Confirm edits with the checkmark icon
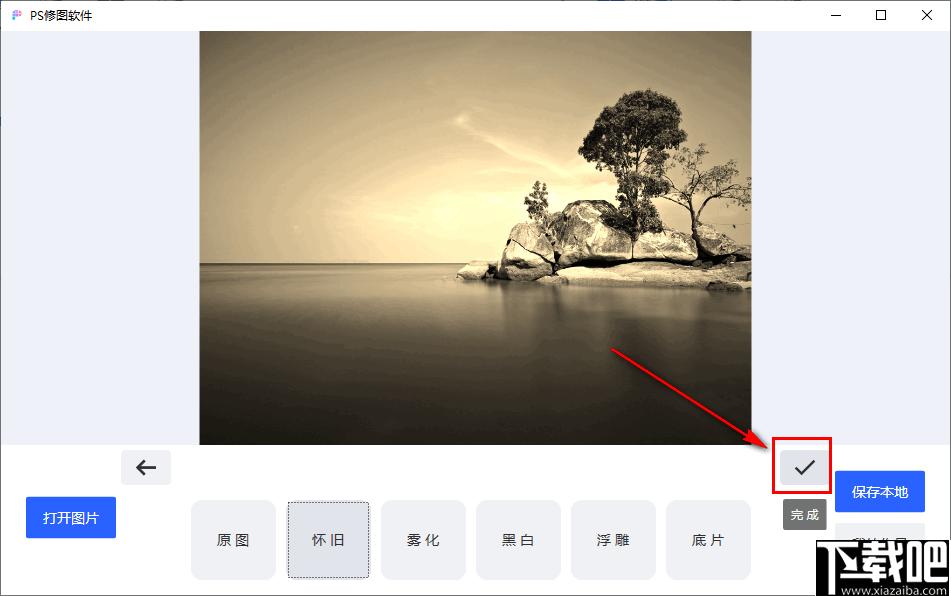The width and height of the screenshot is (951, 596). 804,467
